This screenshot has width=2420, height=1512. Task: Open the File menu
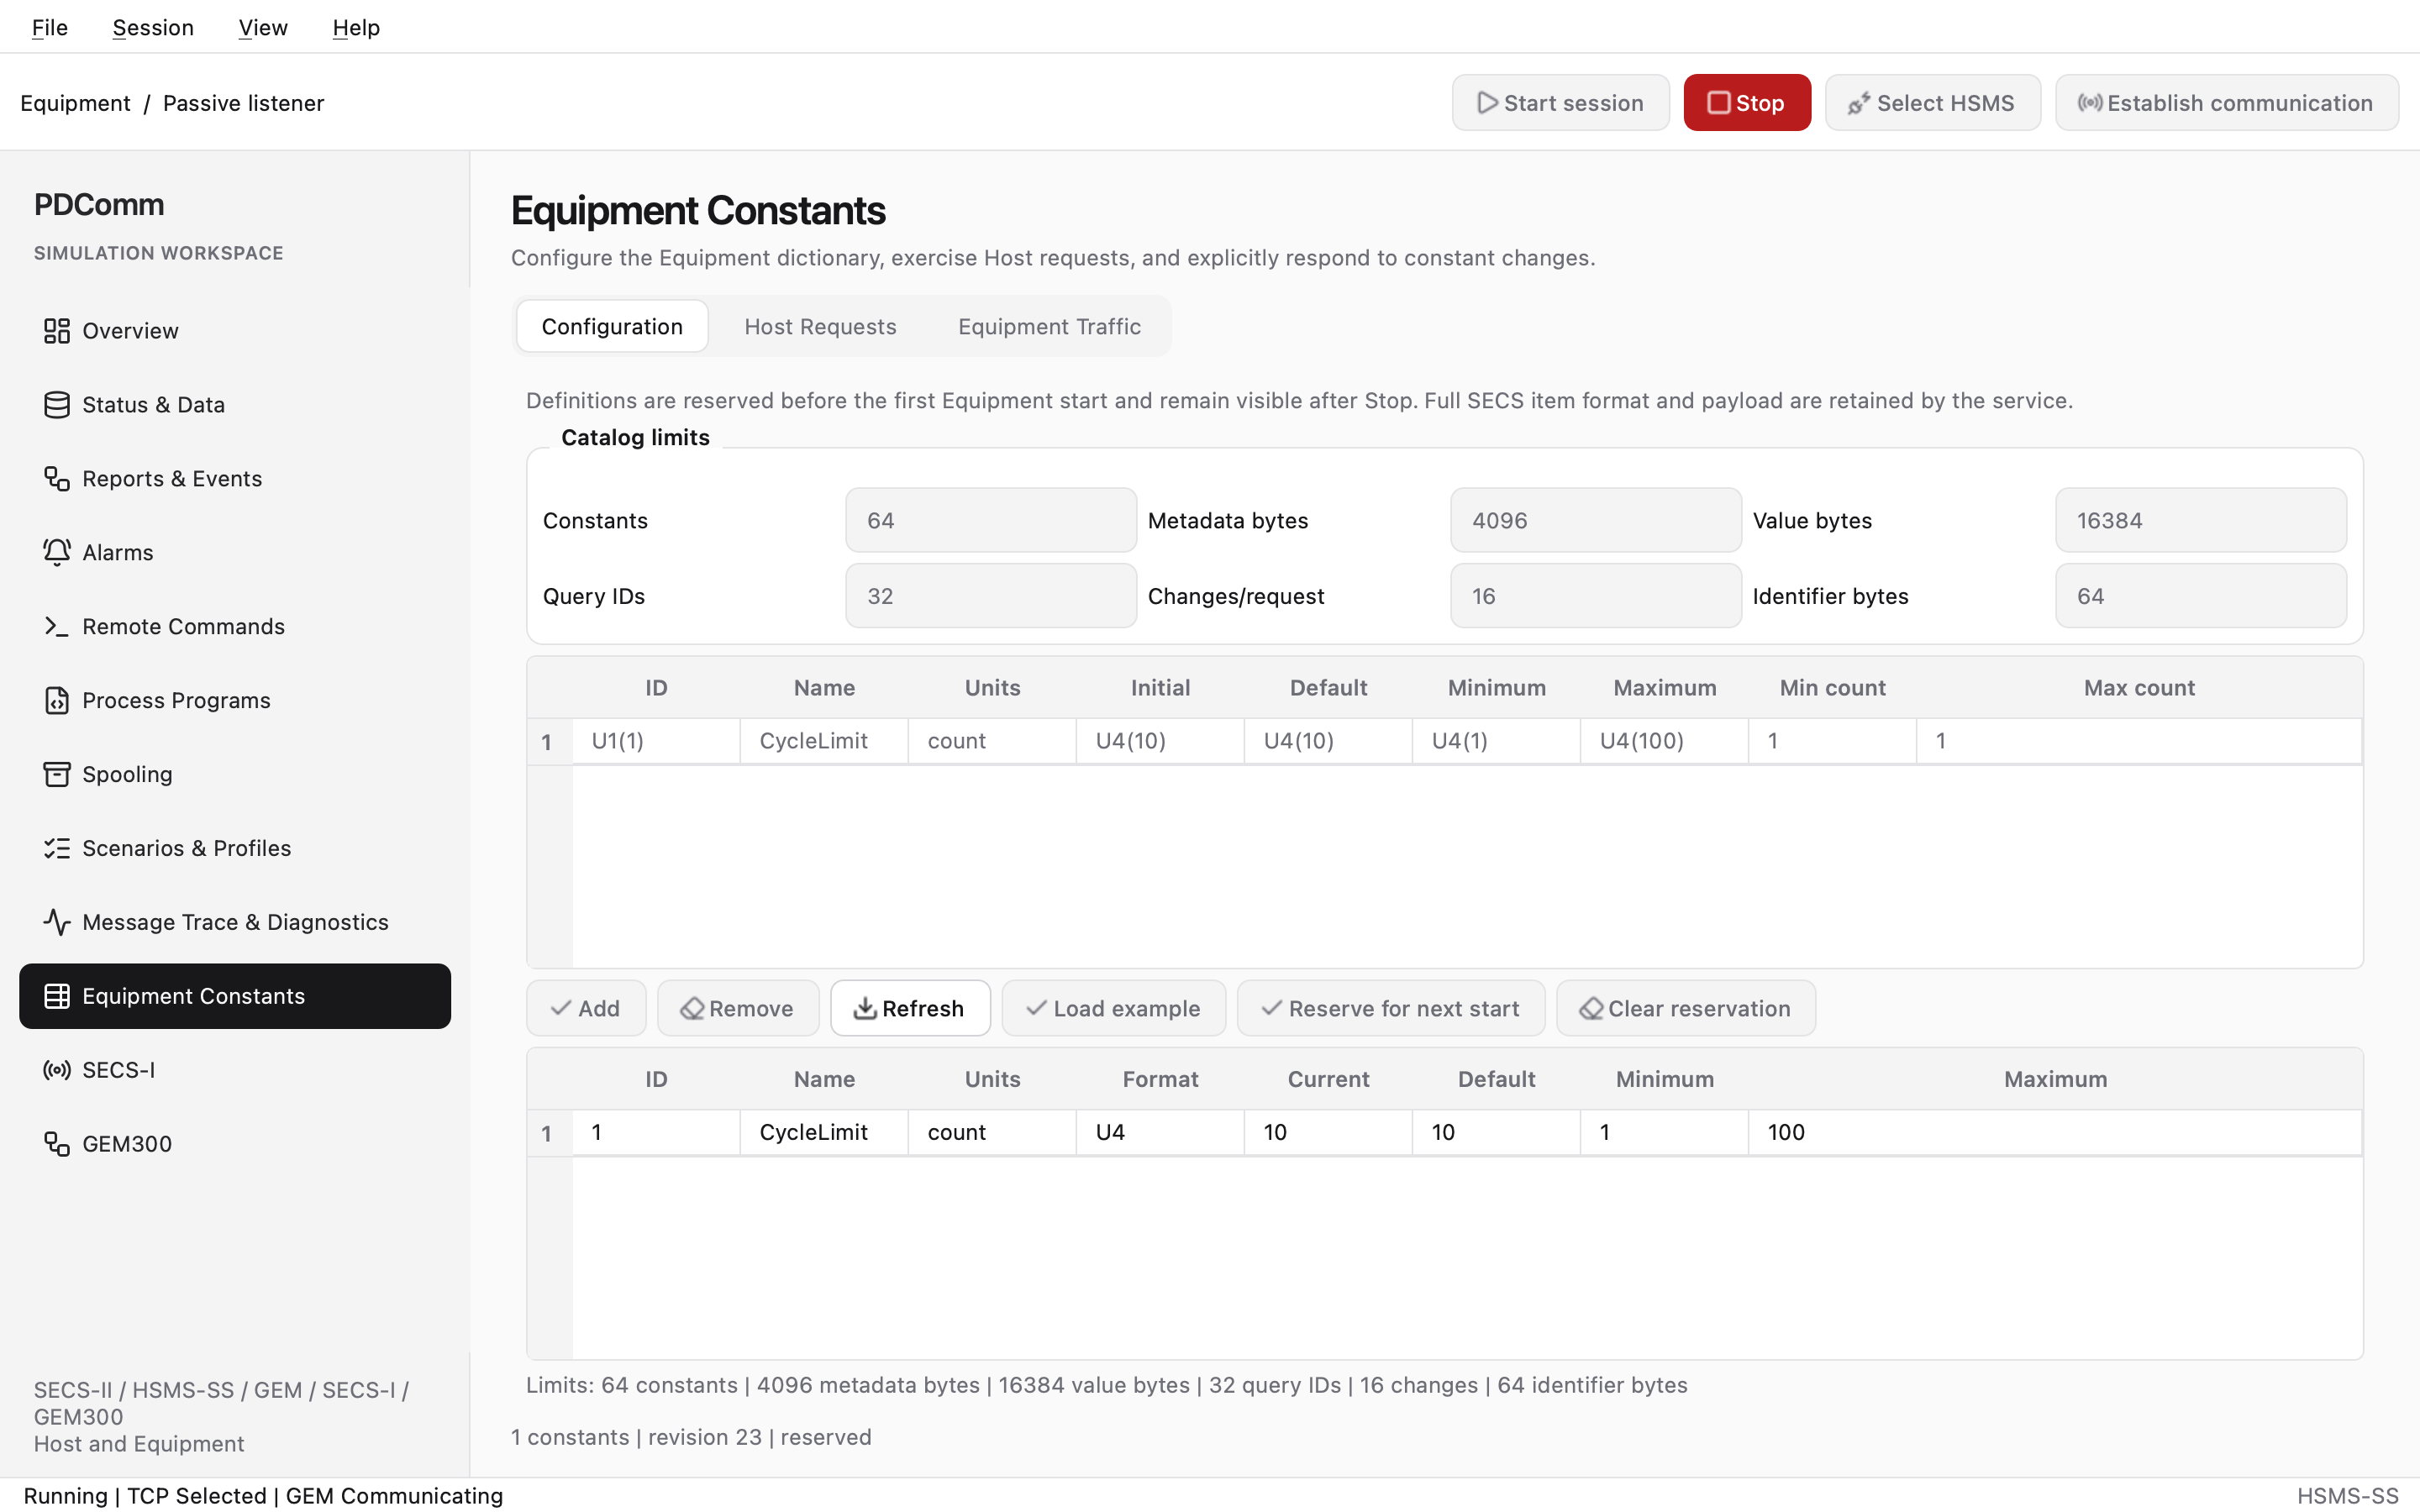pos(50,27)
